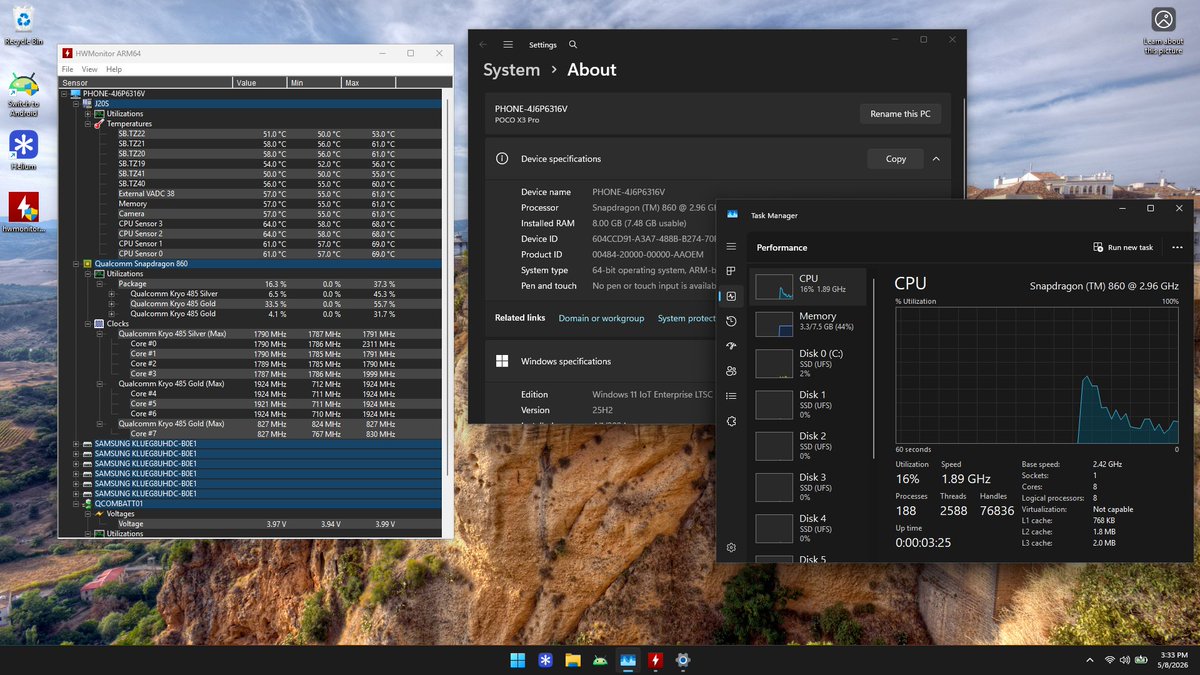Image resolution: width=1200 pixels, height=675 pixels.
Task: Expand Utilizations under J20S in HWMonitor
Action: 88,114
